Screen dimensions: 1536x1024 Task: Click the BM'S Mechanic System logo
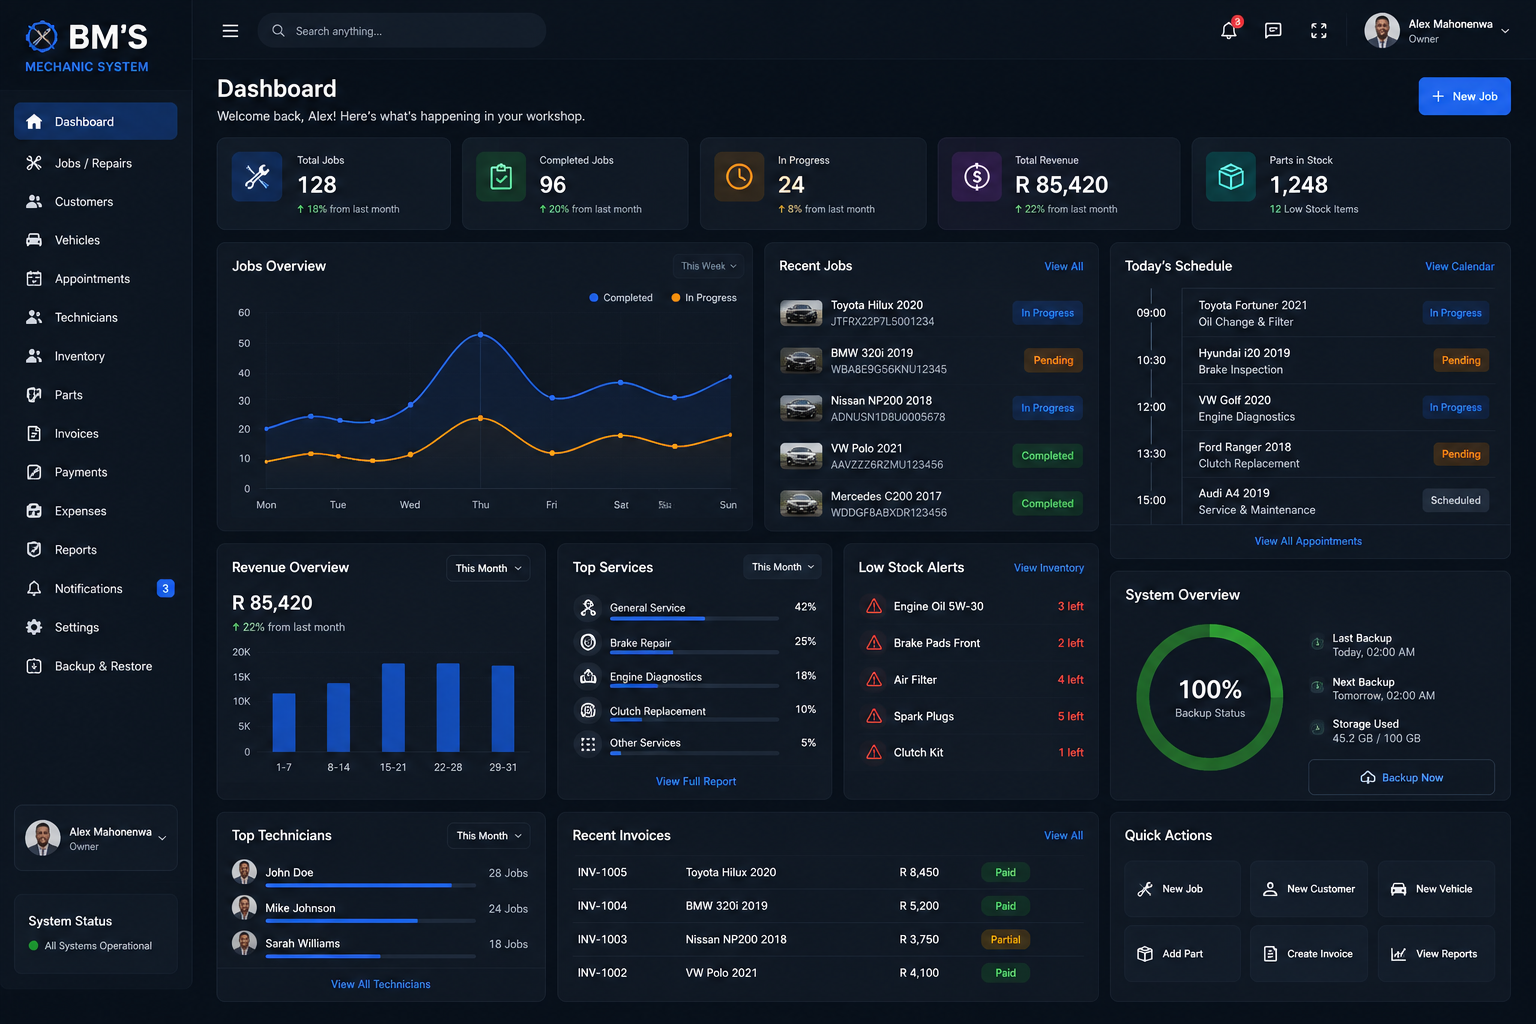pyautogui.click(x=87, y=47)
